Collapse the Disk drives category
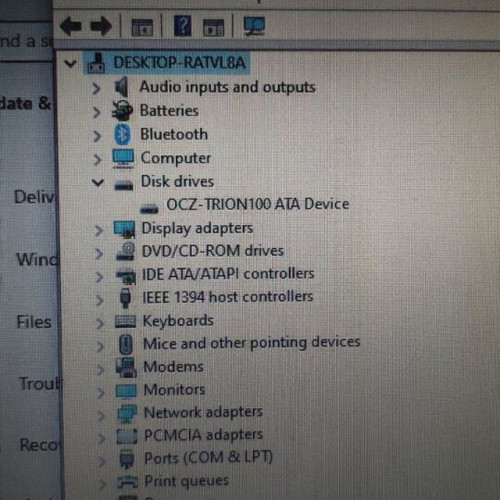The width and height of the screenshot is (500, 500). (98, 182)
